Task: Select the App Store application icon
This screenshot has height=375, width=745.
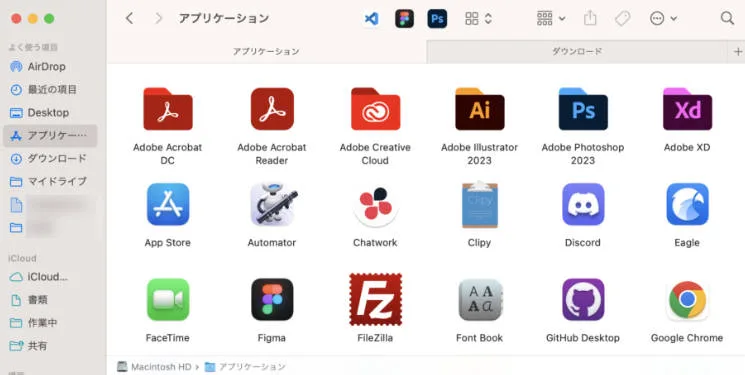Action: [168, 204]
